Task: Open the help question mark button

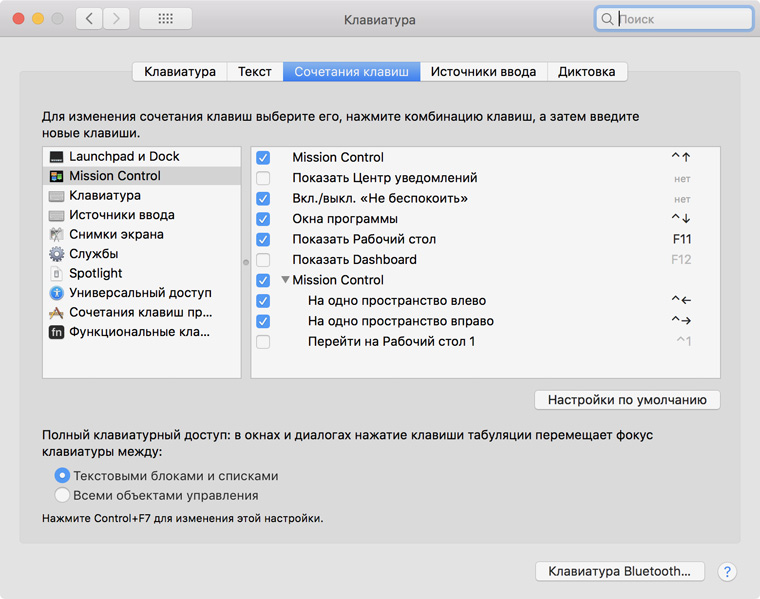Action: (728, 572)
